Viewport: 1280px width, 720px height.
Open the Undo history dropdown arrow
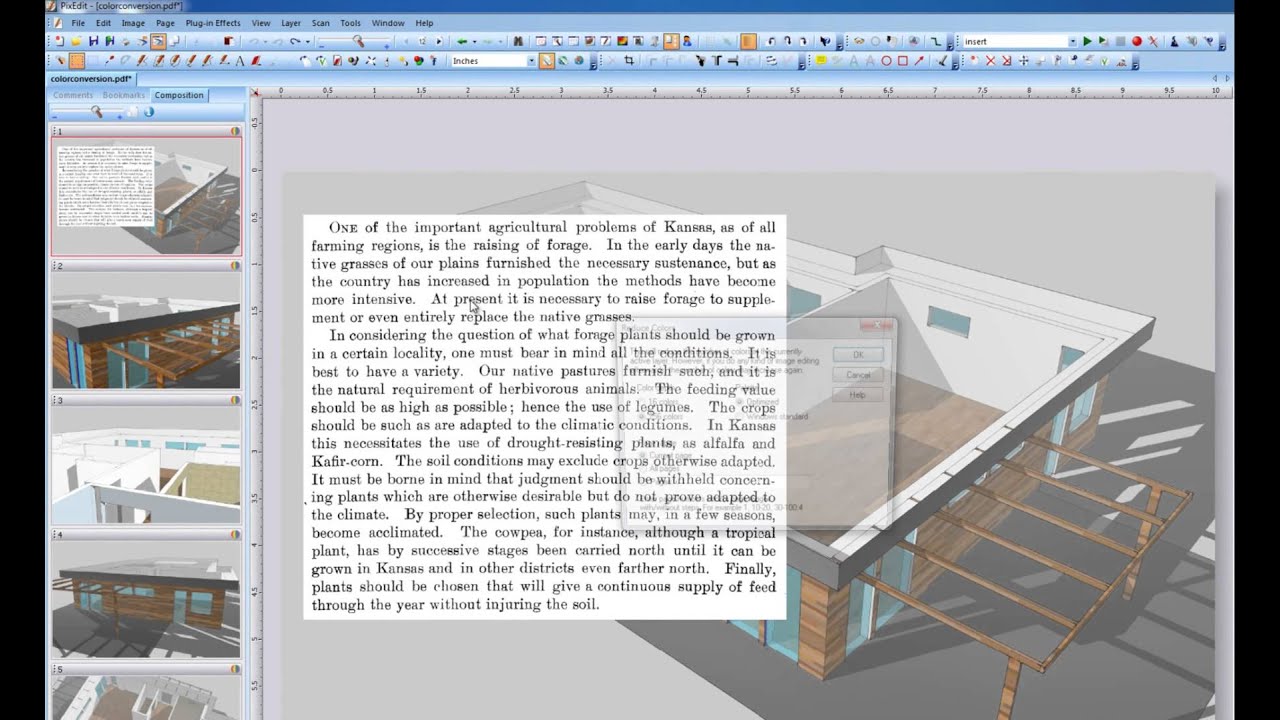pos(265,41)
